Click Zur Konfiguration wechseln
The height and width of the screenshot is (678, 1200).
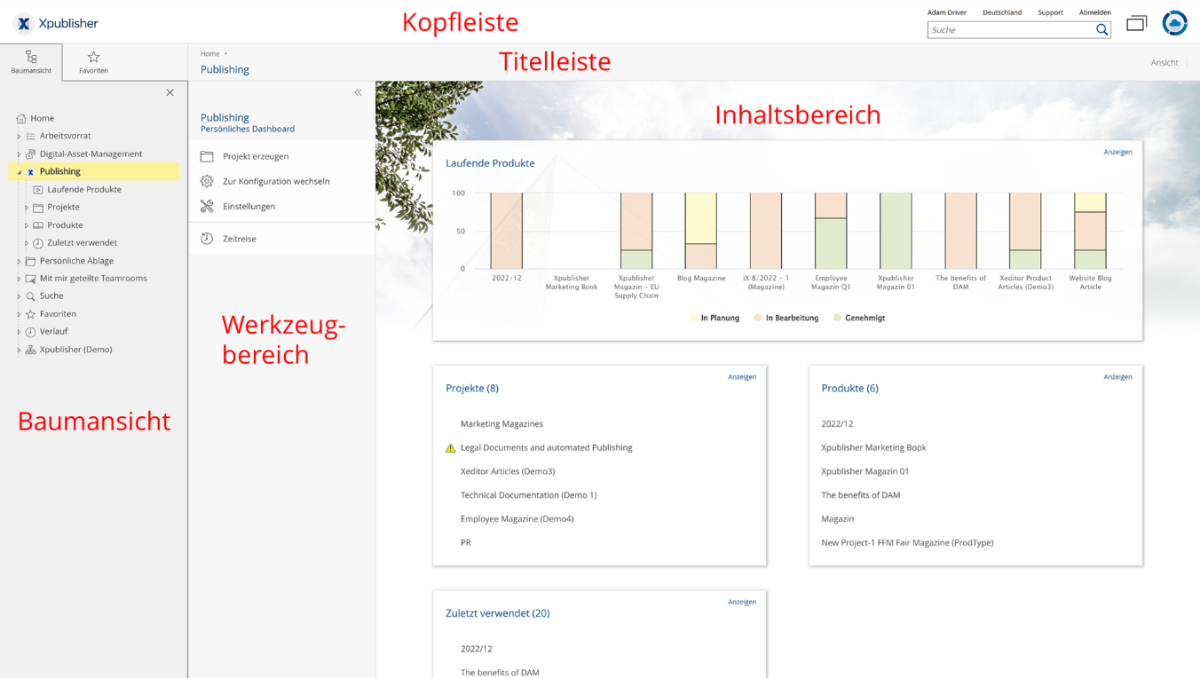pos(276,181)
